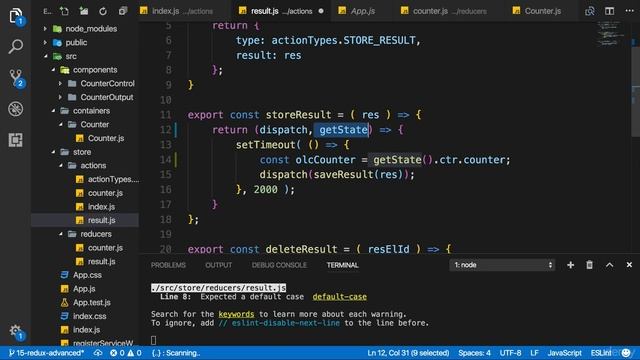Open the Source Control view

point(16,78)
